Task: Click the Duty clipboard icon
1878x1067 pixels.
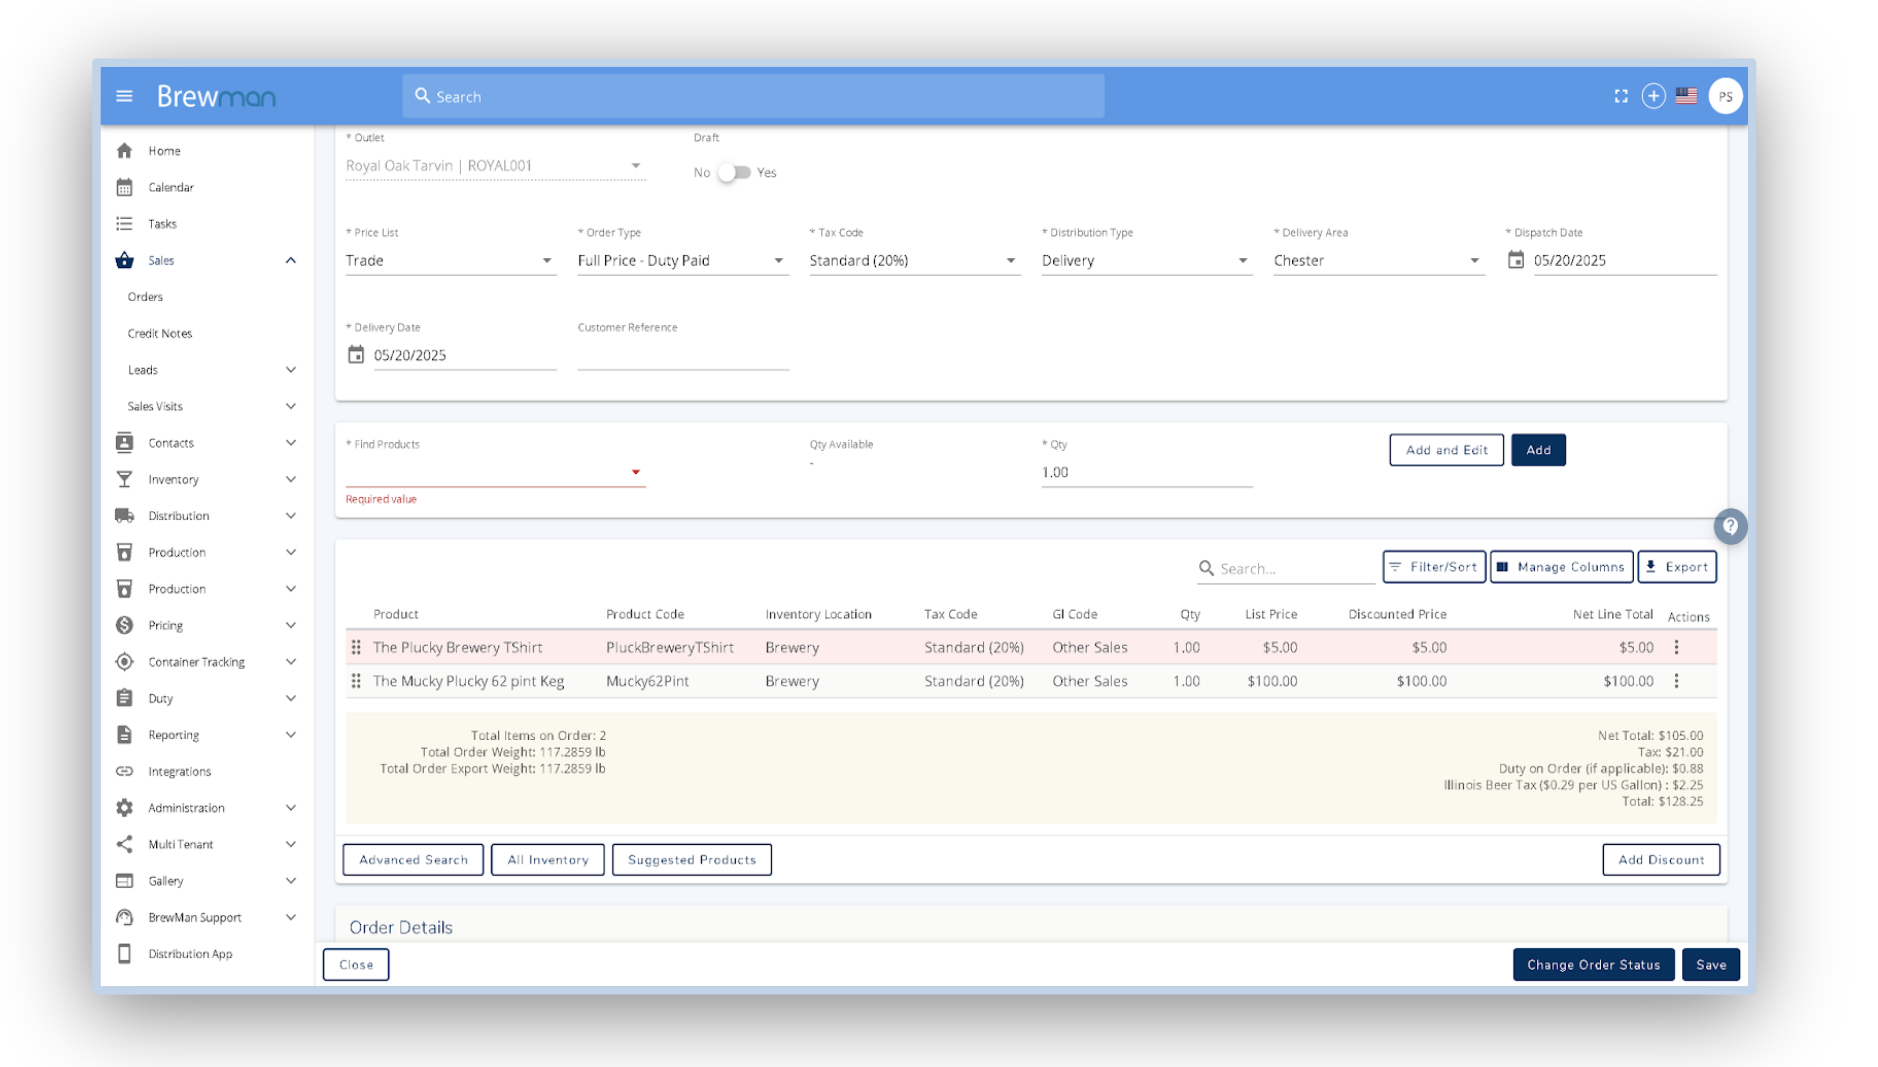Action: point(124,698)
